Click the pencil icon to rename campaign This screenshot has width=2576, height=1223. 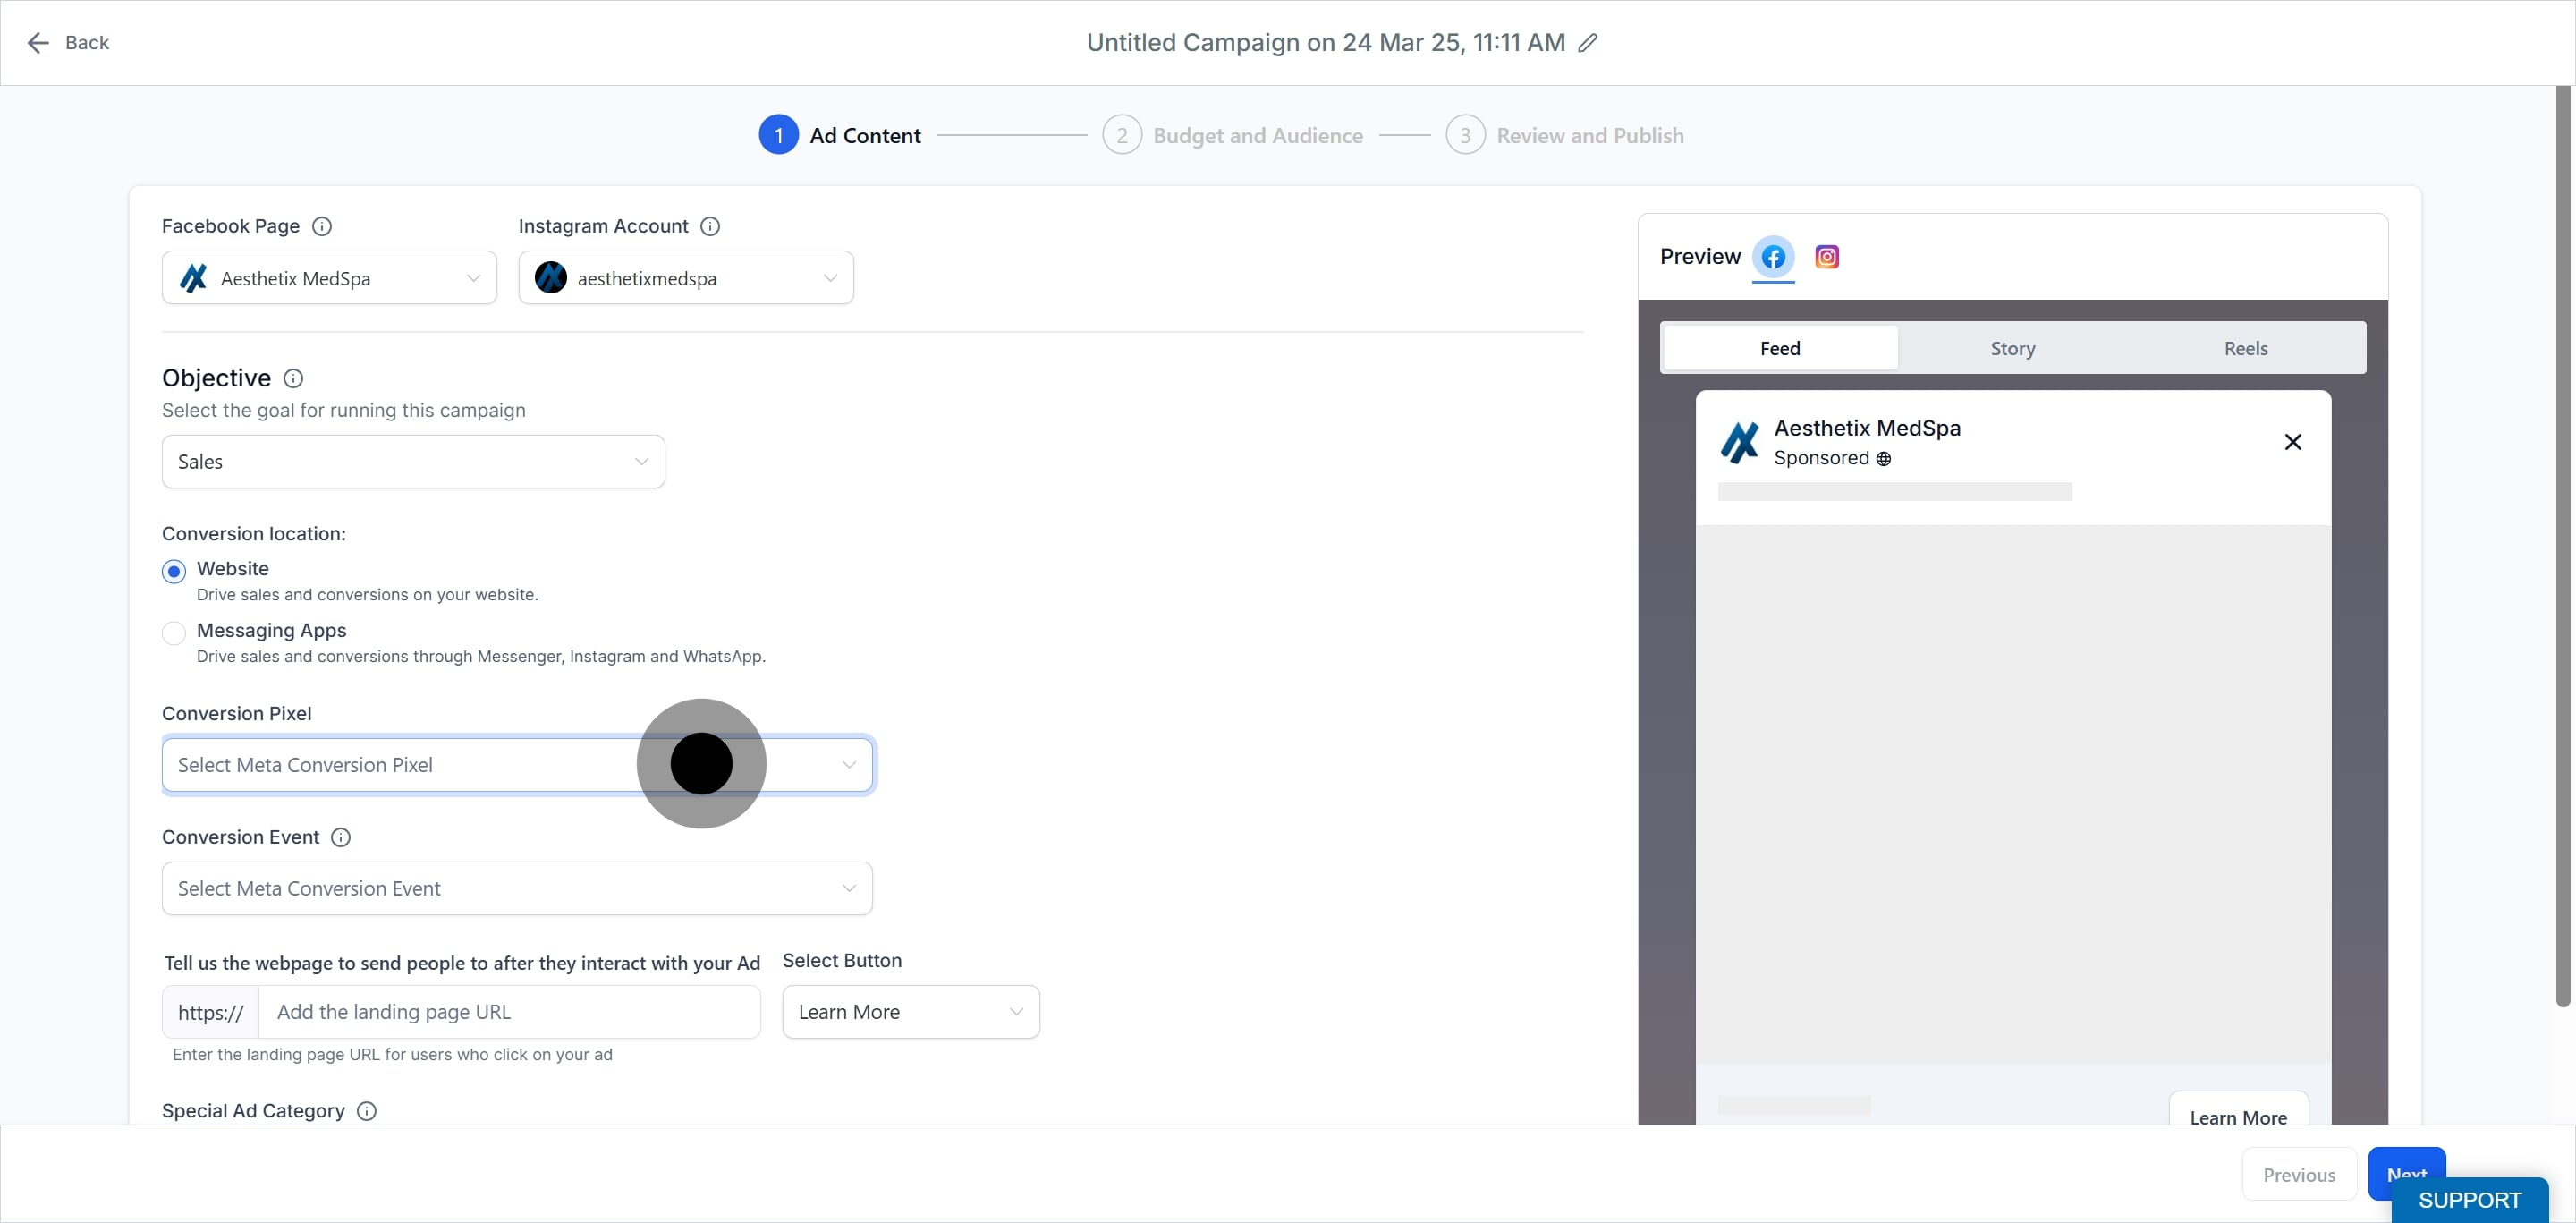pos(1587,43)
